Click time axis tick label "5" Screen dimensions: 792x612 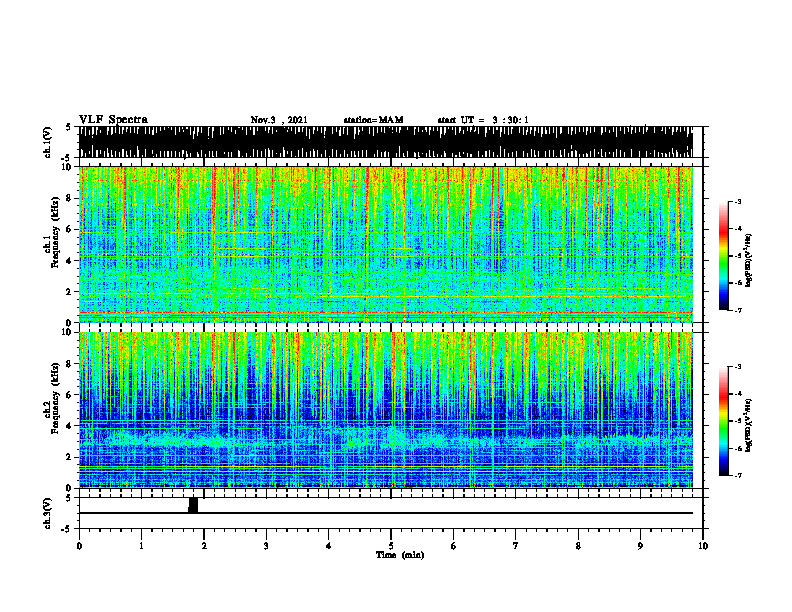click(x=391, y=546)
